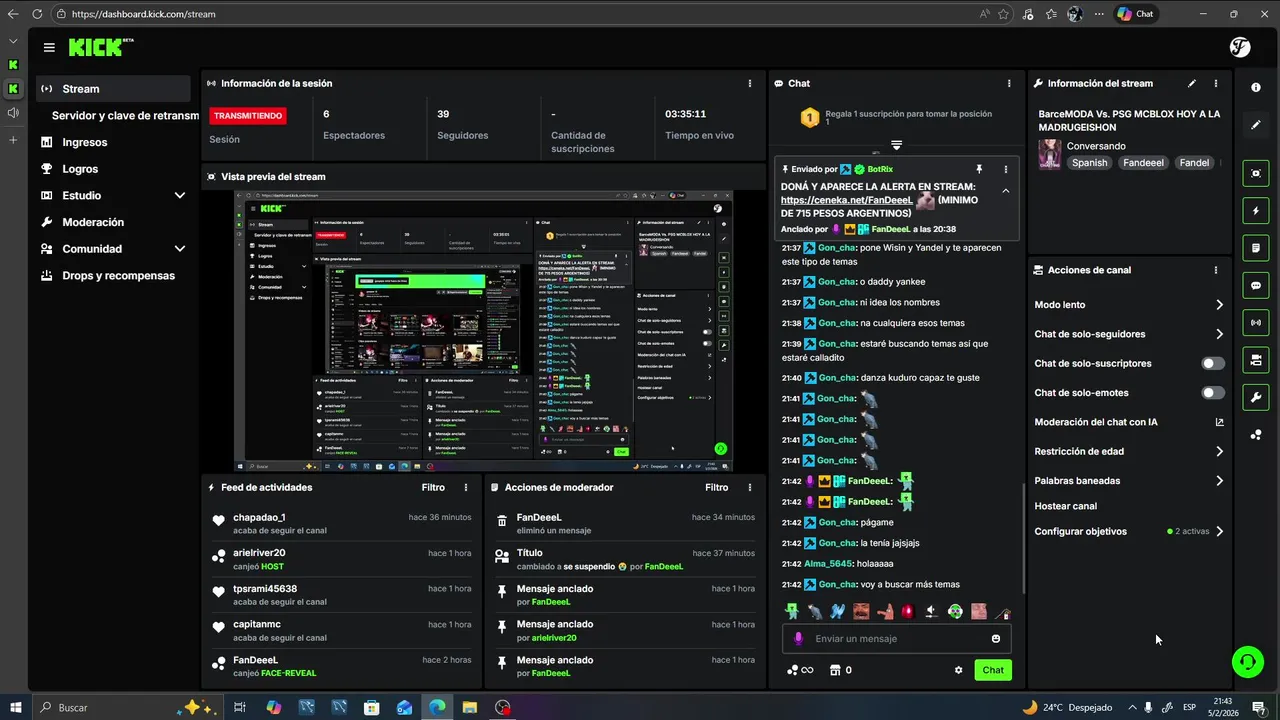Insert the pigeon emote from the emote row
1280x720 pixels.
tap(815, 611)
